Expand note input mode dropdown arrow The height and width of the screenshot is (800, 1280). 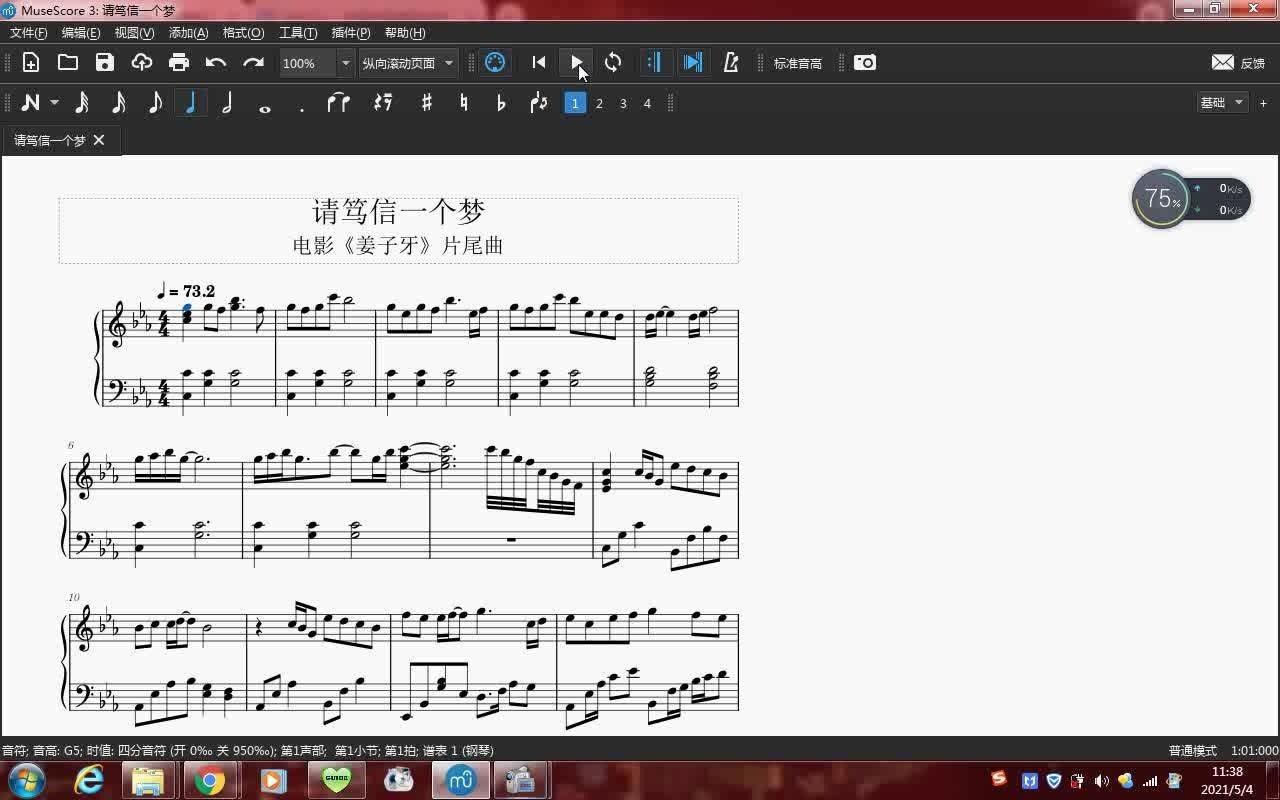(x=54, y=103)
